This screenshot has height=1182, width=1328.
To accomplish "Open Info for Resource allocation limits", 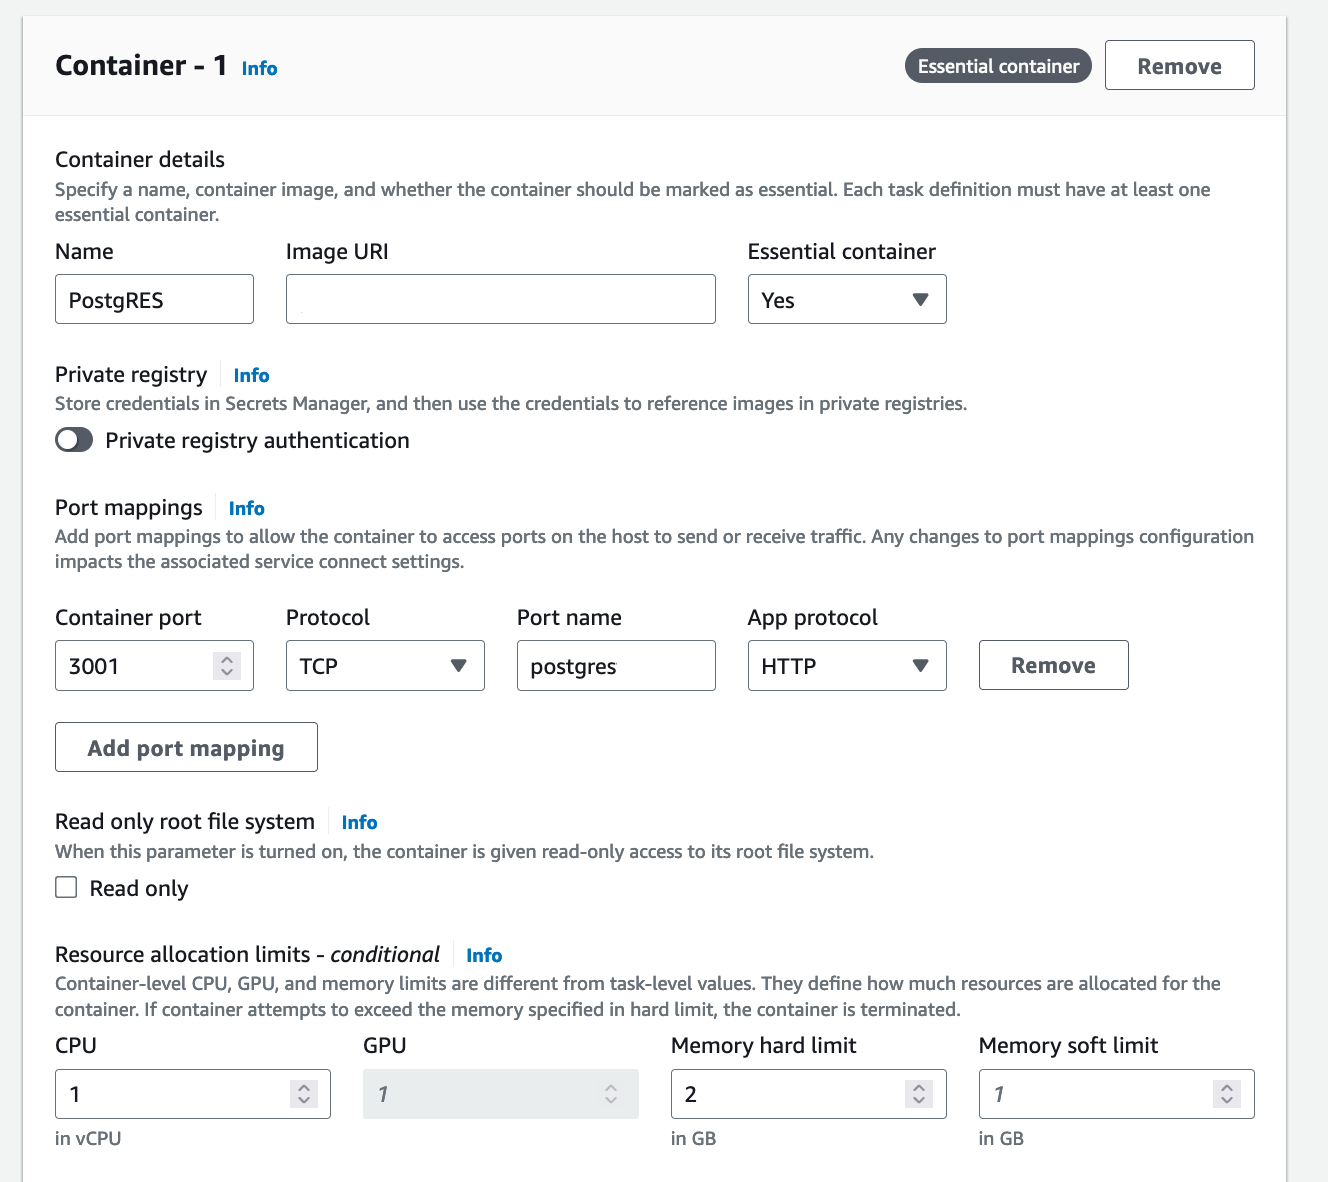I will tap(484, 955).
